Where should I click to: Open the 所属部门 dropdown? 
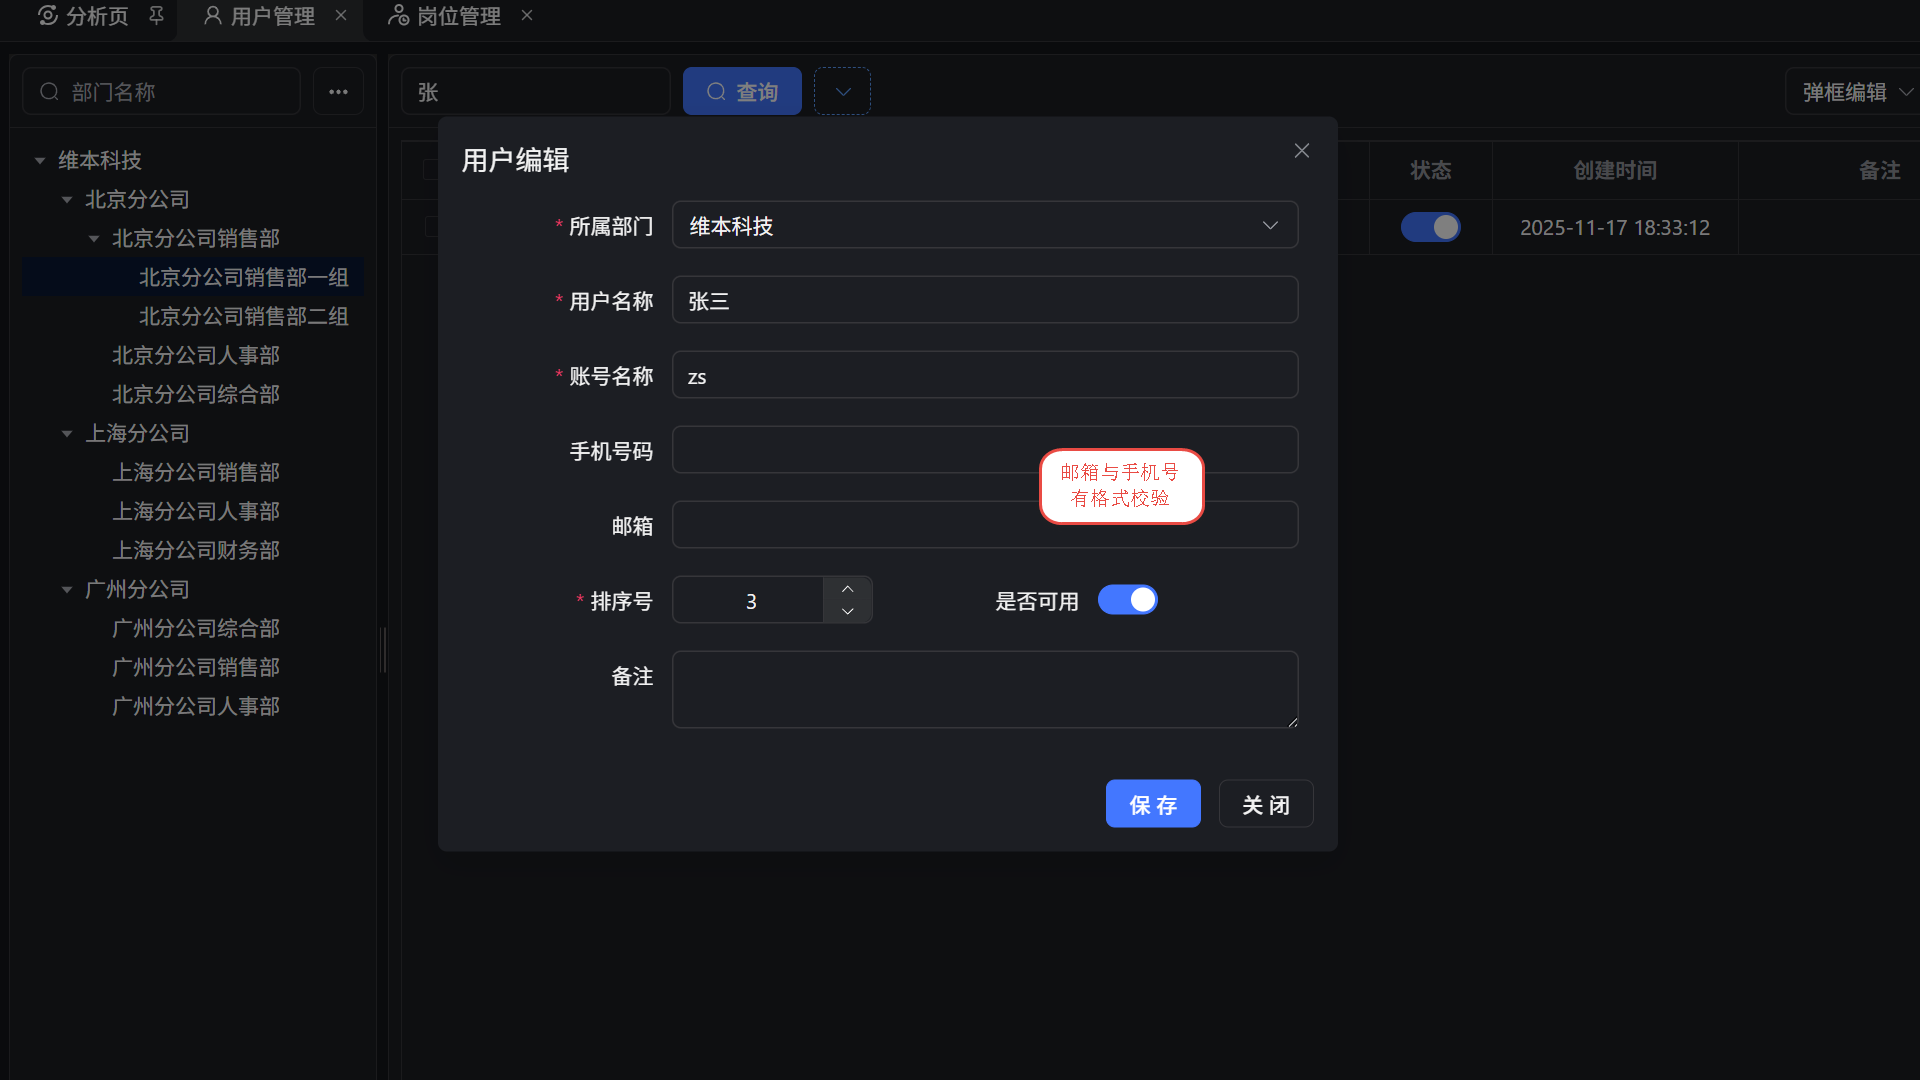click(x=984, y=226)
